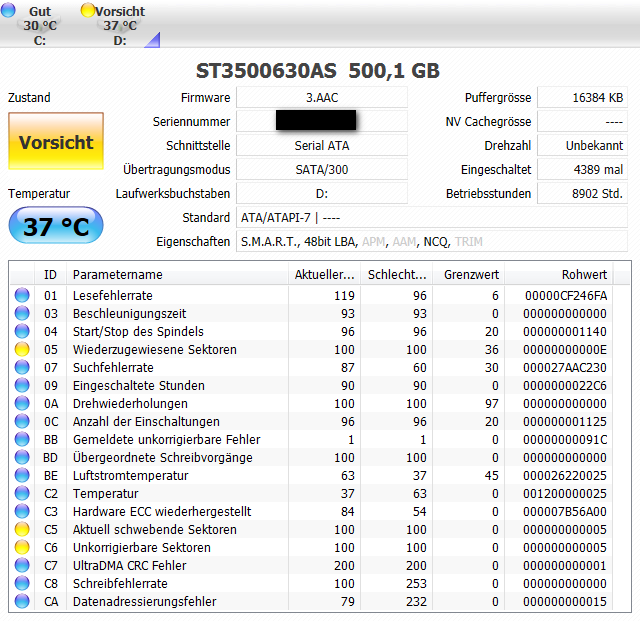Screen dimensions: 640x621
Task: Click the Aktueller... column header
Action: click(324, 274)
